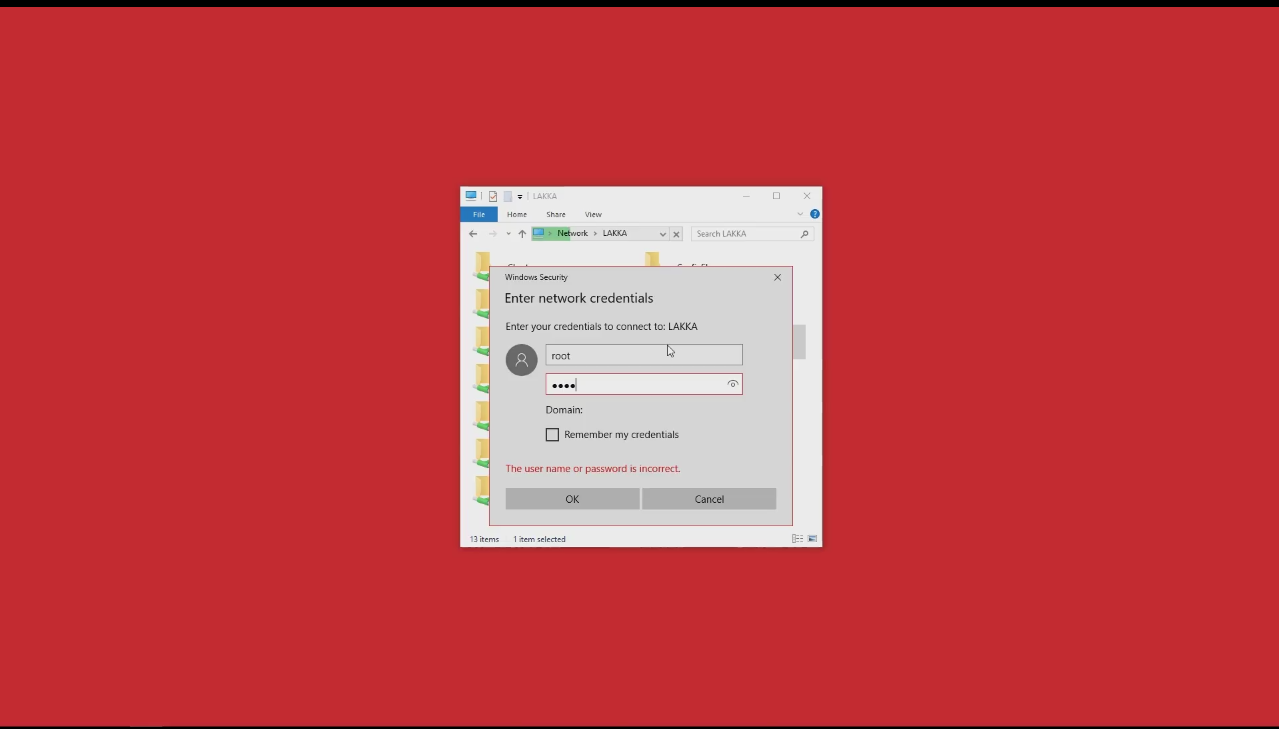Switch to details view via status bar icon
The image size is (1279, 729).
click(x=796, y=538)
